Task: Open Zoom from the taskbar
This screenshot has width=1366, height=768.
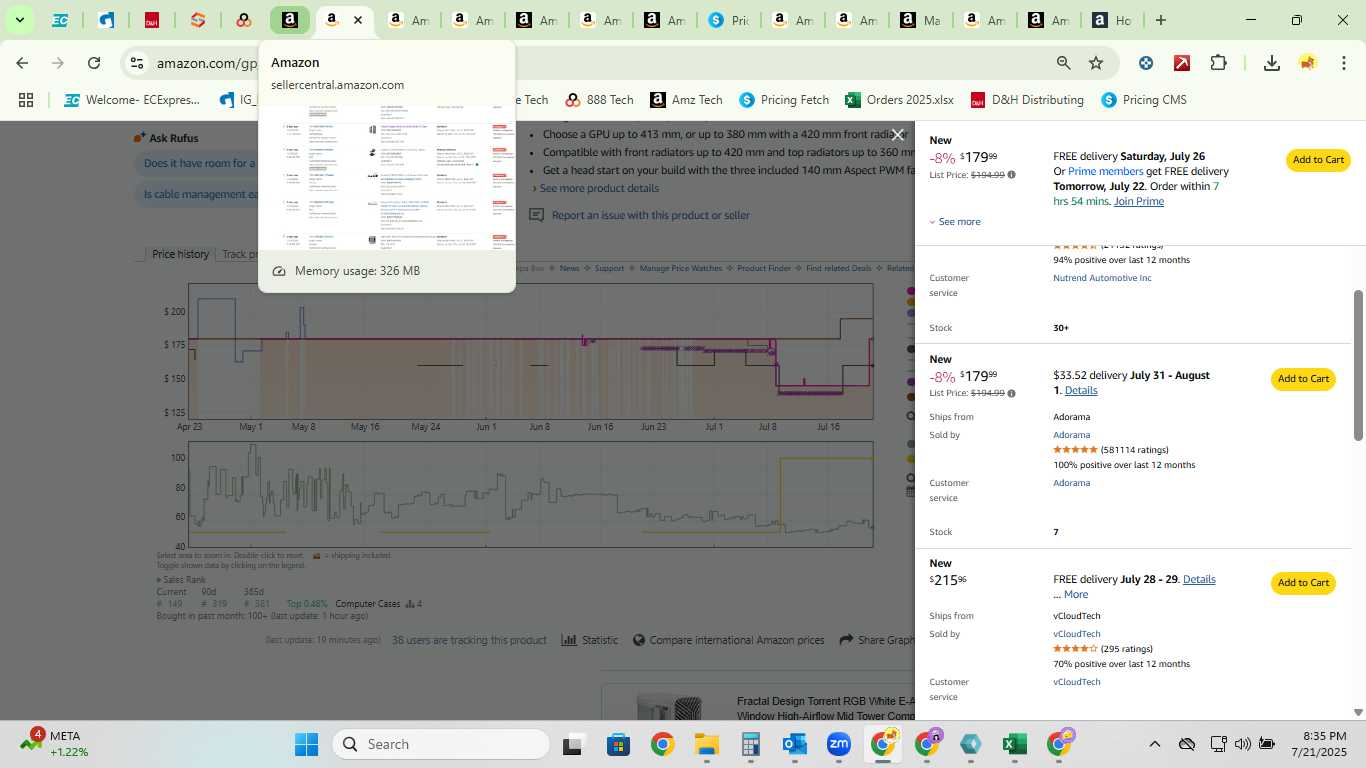Action: (x=839, y=744)
